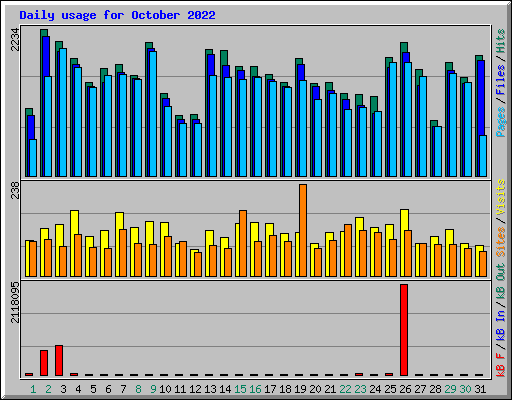Click day label 10 on the axis

coord(165,389)
